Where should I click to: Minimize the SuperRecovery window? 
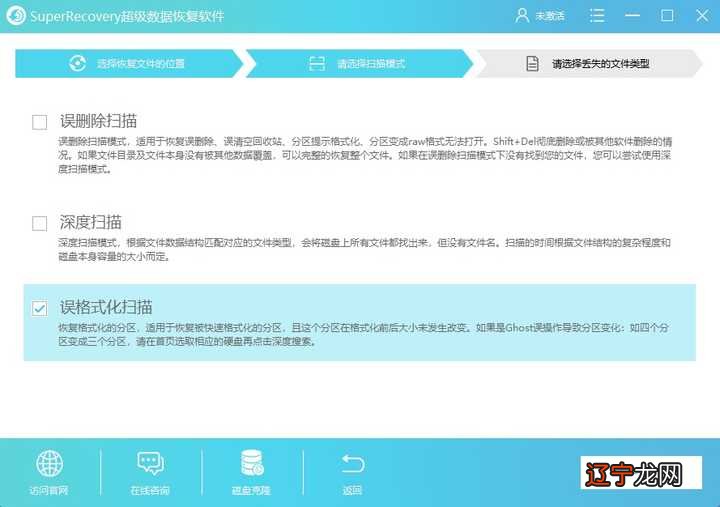pos(632,16)
